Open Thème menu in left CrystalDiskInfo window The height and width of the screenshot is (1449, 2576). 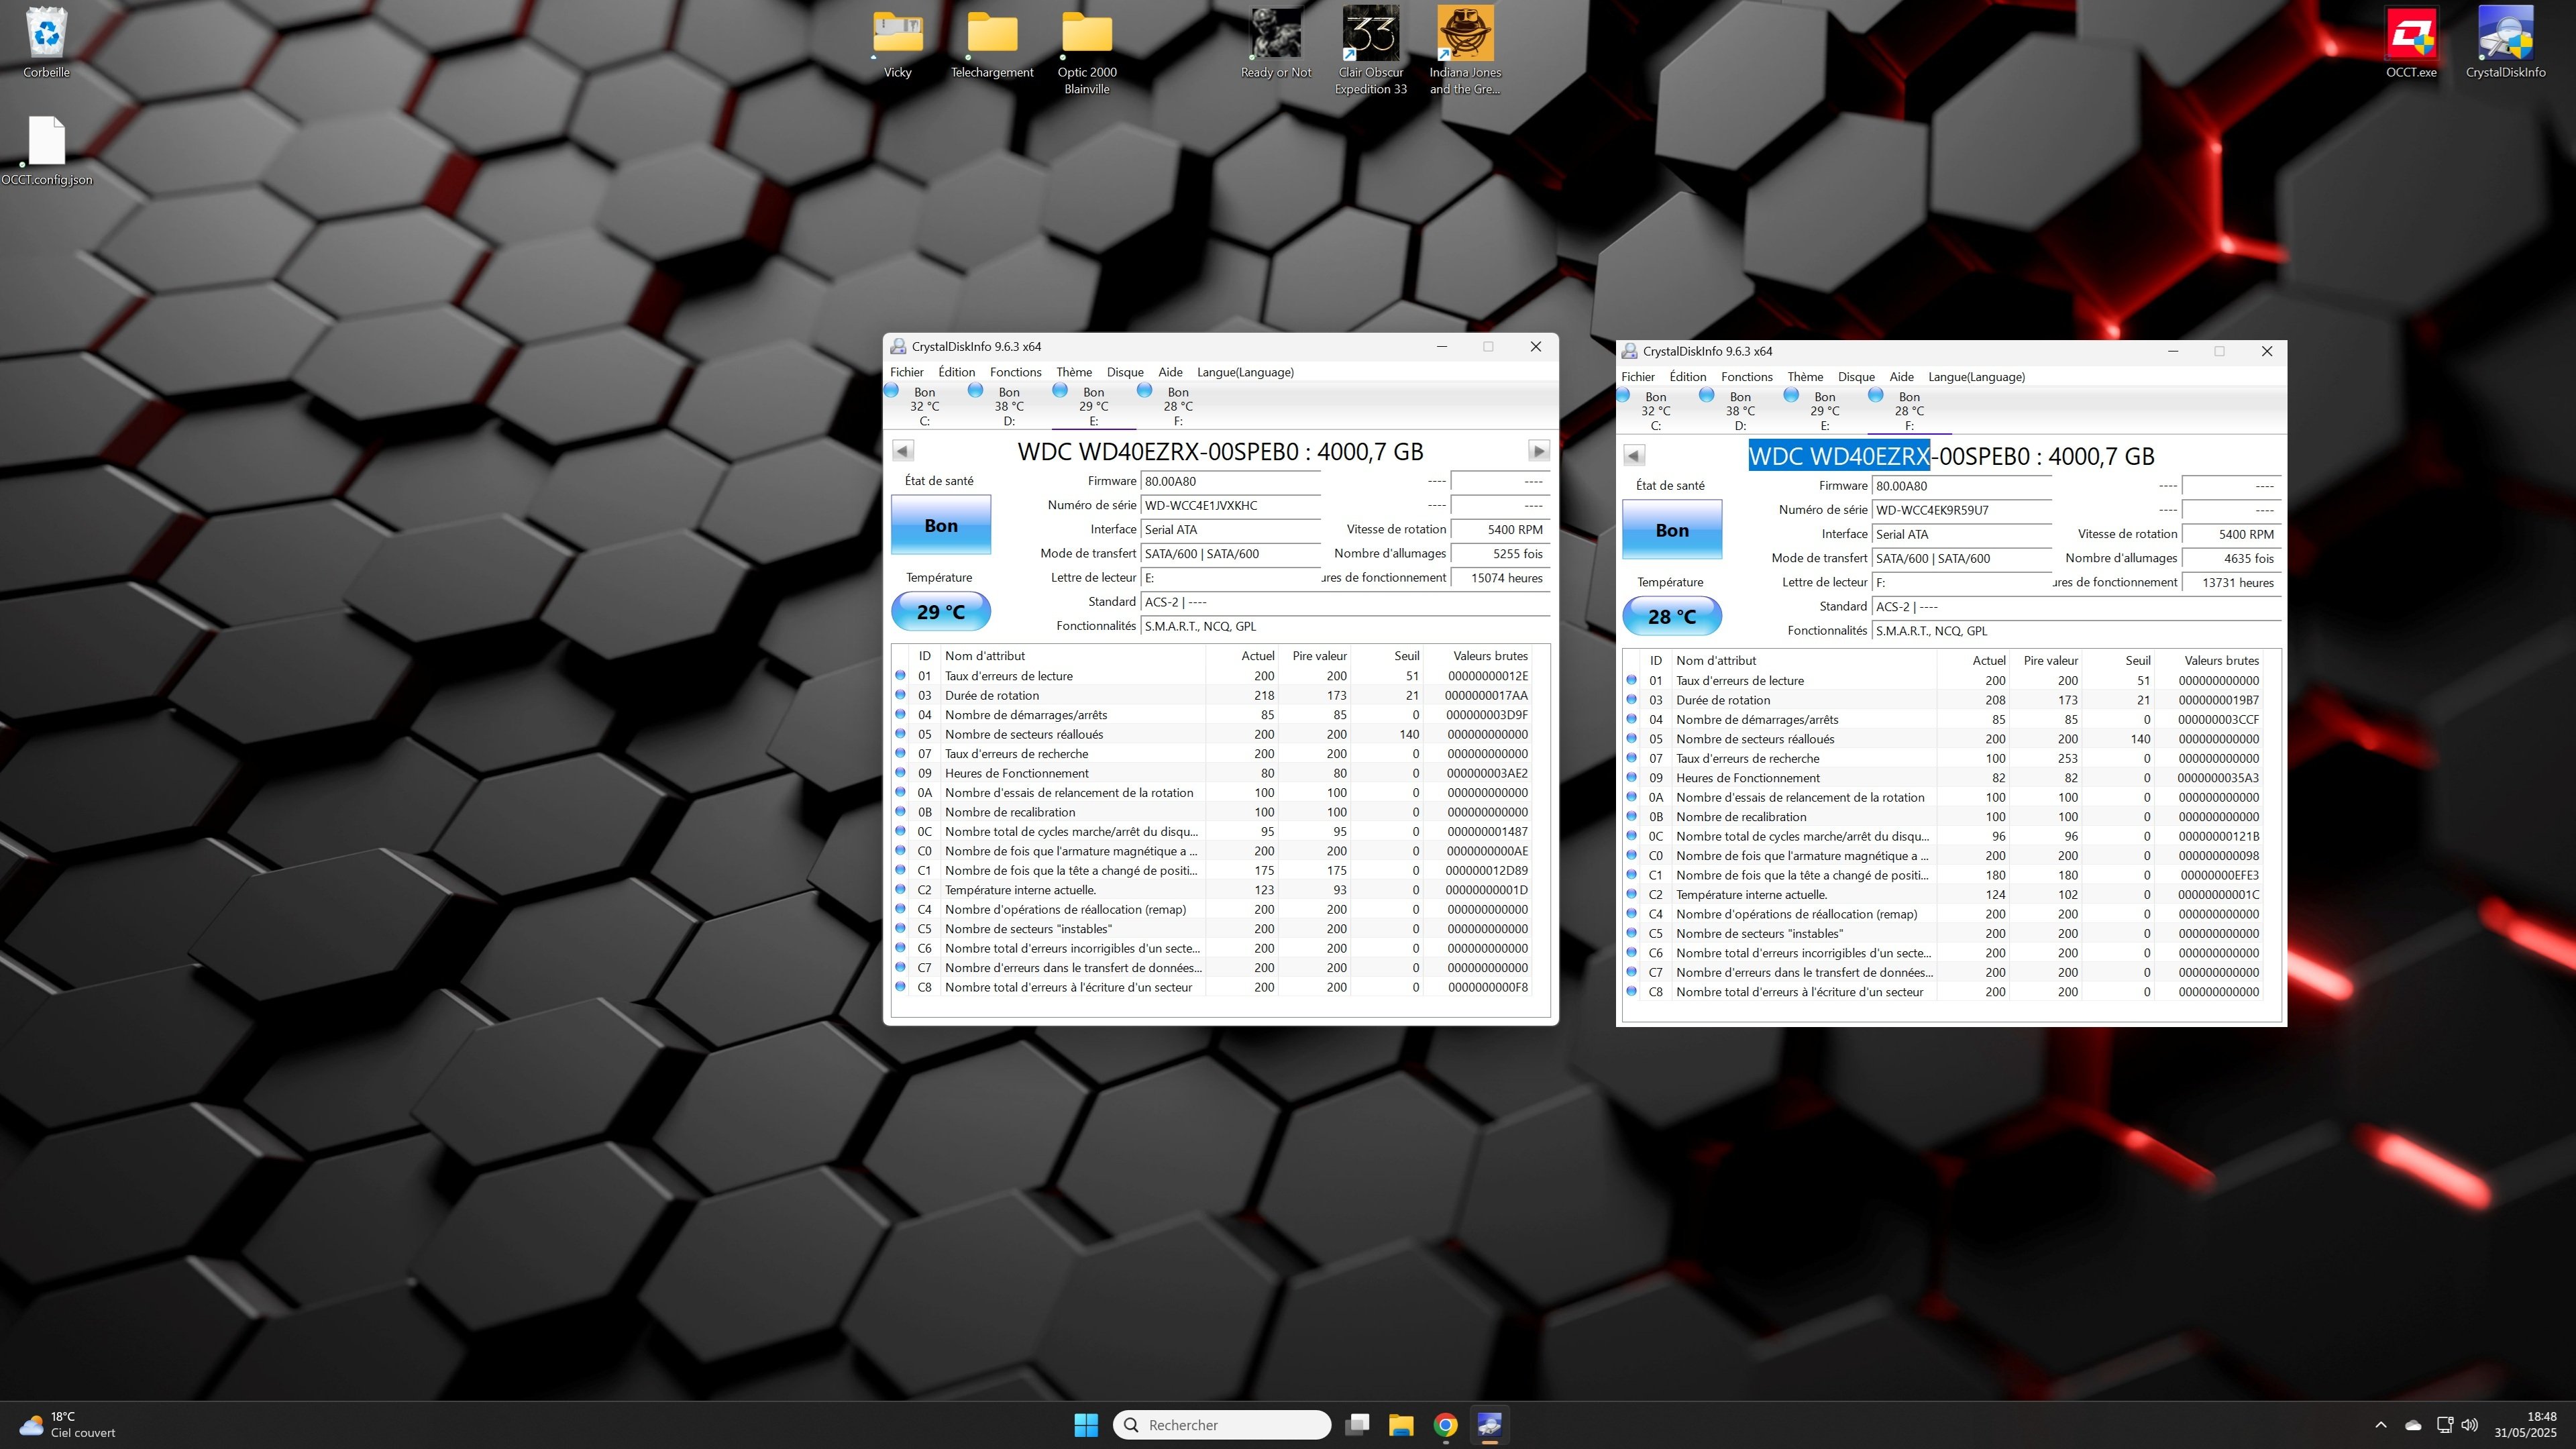coord(1074,372)
